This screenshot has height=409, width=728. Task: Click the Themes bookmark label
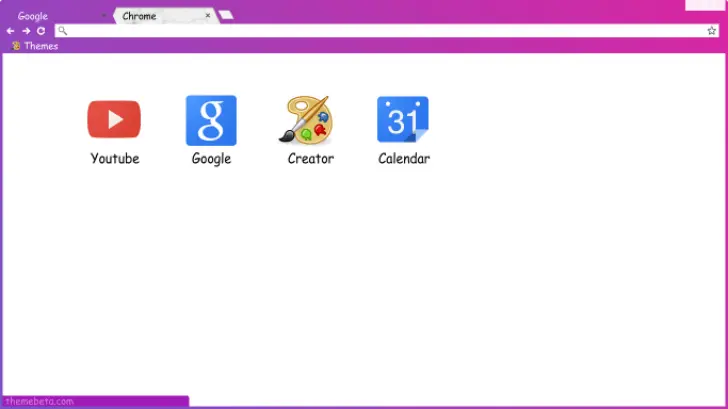coord(41,46)
